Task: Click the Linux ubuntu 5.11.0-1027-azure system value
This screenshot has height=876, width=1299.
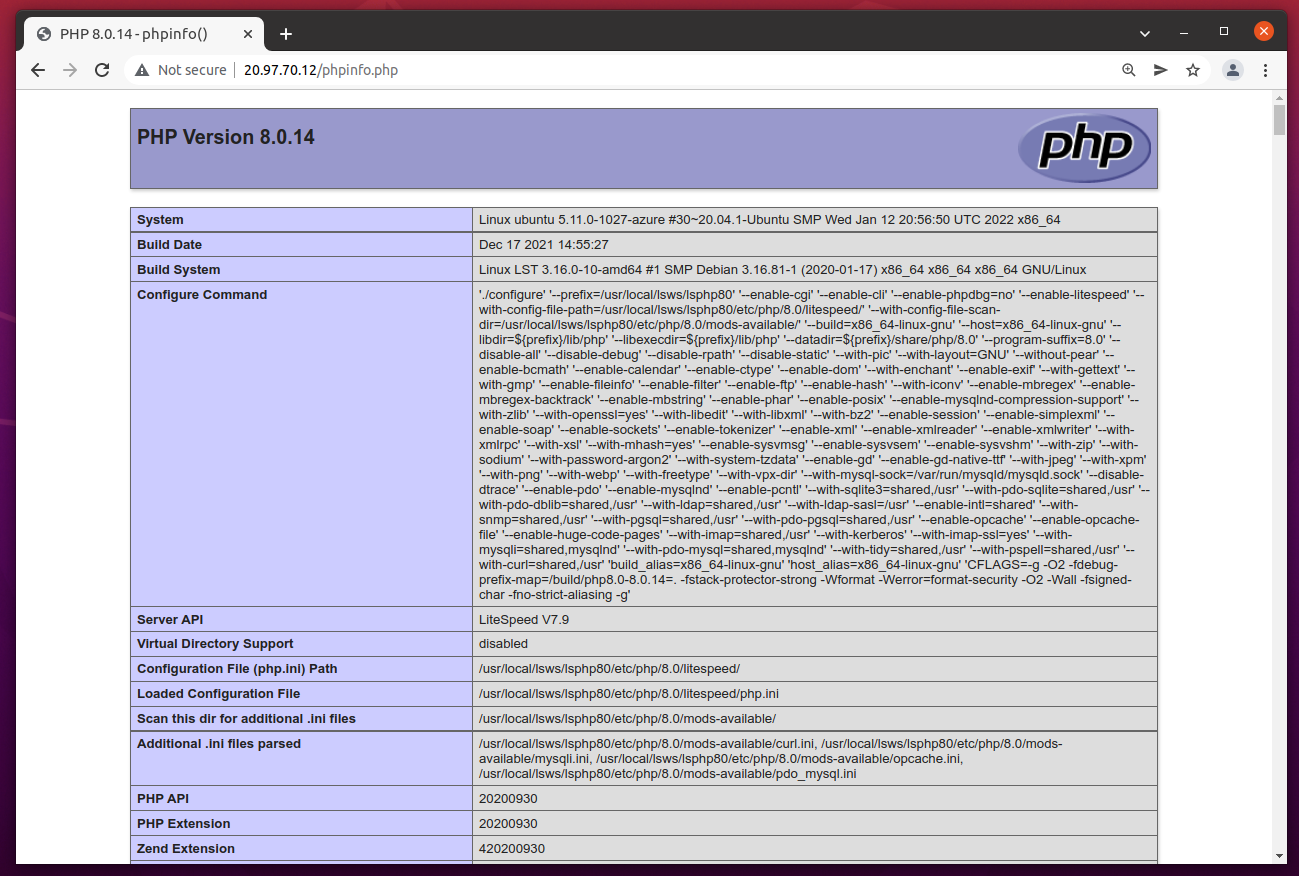Action: click(x=770, y=220)
